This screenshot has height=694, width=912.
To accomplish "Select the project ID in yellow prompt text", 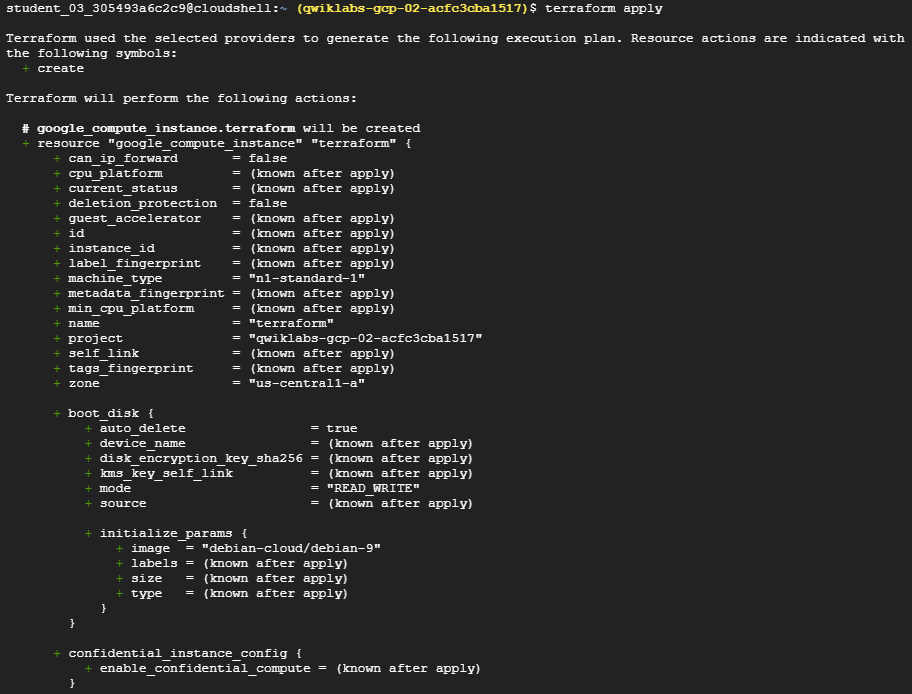I will 412,9.
